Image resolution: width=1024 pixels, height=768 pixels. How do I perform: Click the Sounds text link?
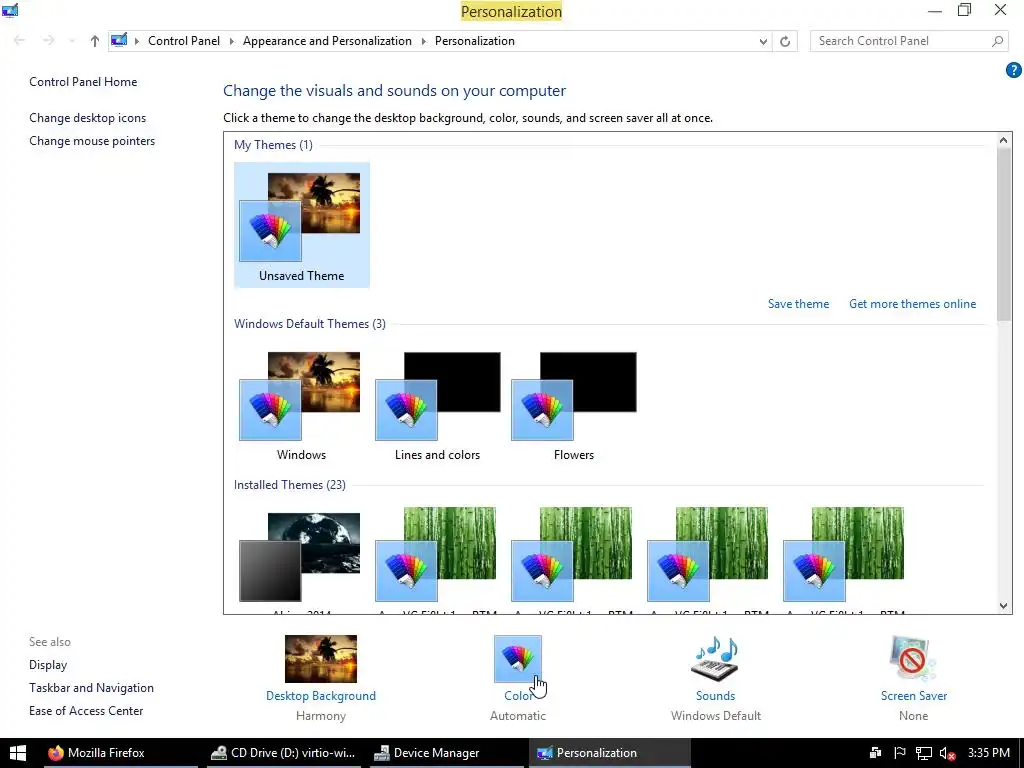point(715,696)
